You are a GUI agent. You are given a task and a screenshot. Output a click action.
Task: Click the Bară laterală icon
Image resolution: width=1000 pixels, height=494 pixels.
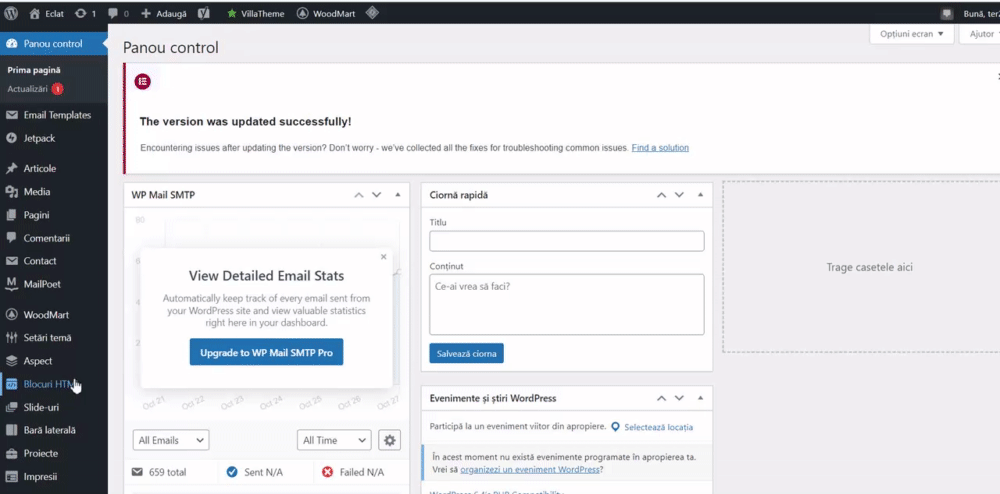pyautogui.click(x=11, y=430)
